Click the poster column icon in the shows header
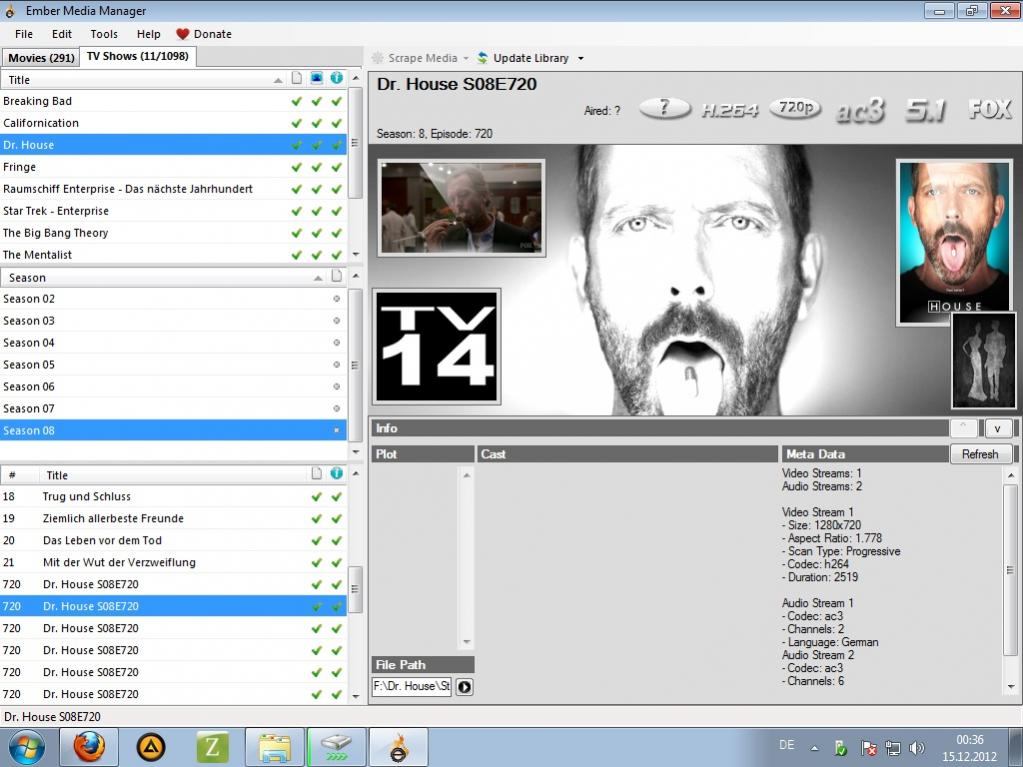The image size is (1023, 767). (x=297, y=78)
